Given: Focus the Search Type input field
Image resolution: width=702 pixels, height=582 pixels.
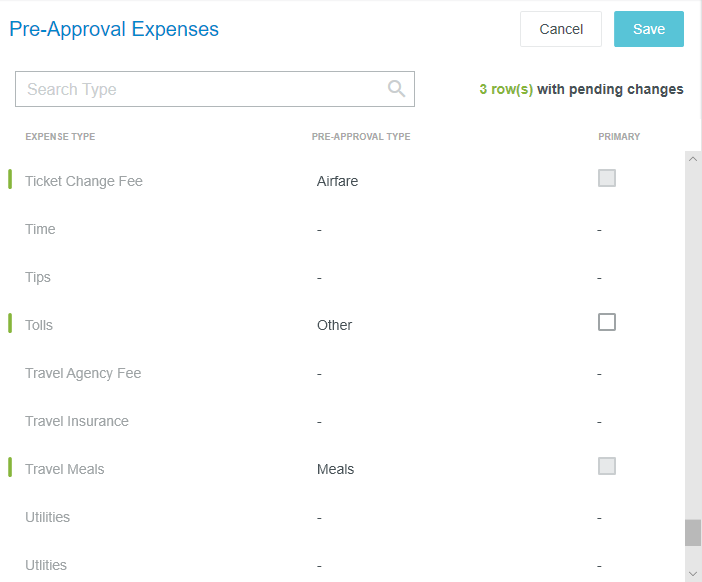Looking at the screenshot, I should point(215,89).
